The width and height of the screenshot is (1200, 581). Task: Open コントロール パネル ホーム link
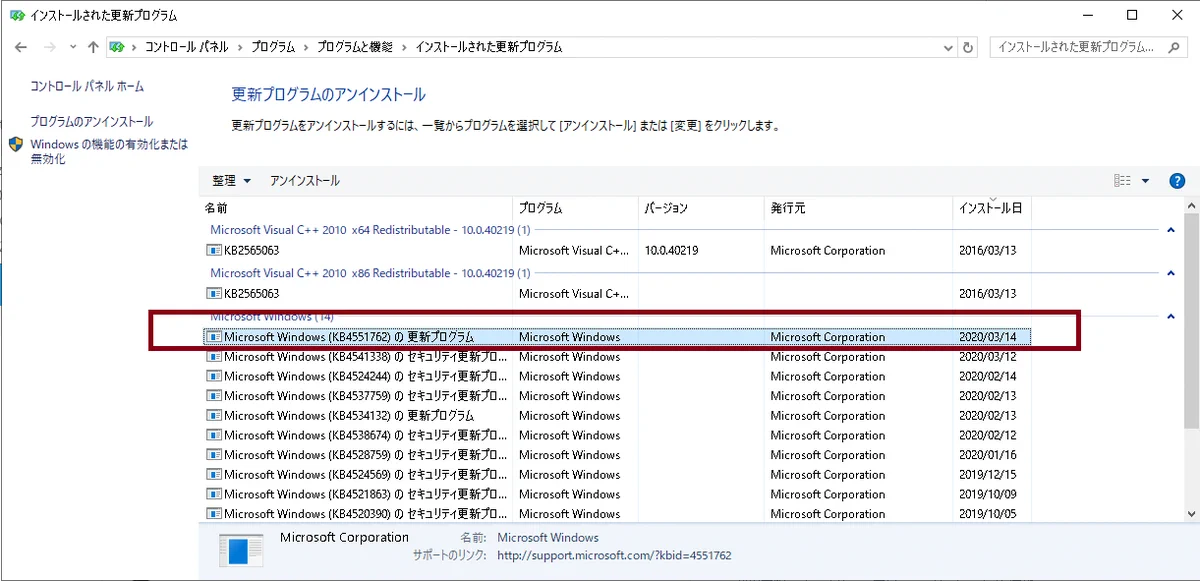point(87,87)
